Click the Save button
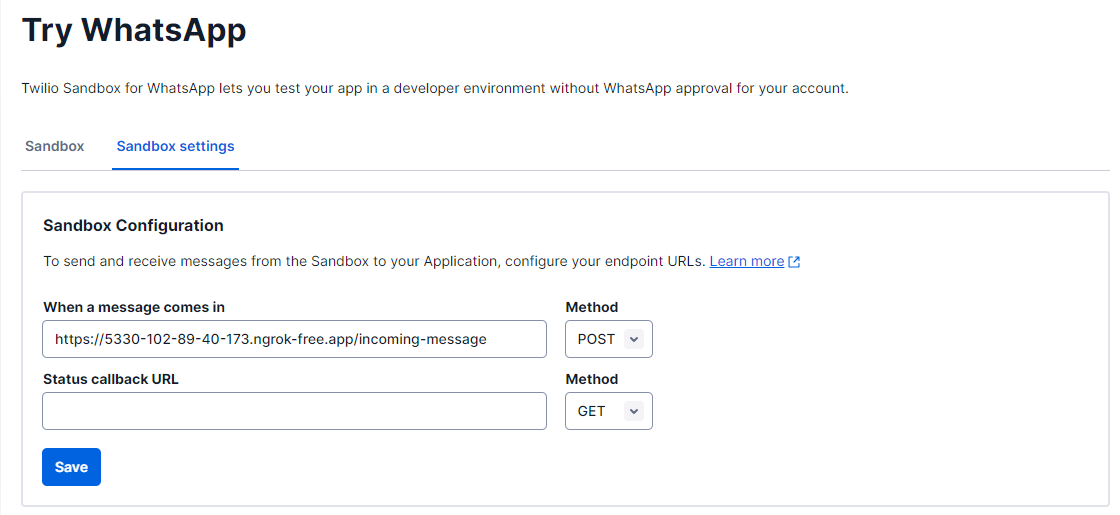 click(71, 467)
